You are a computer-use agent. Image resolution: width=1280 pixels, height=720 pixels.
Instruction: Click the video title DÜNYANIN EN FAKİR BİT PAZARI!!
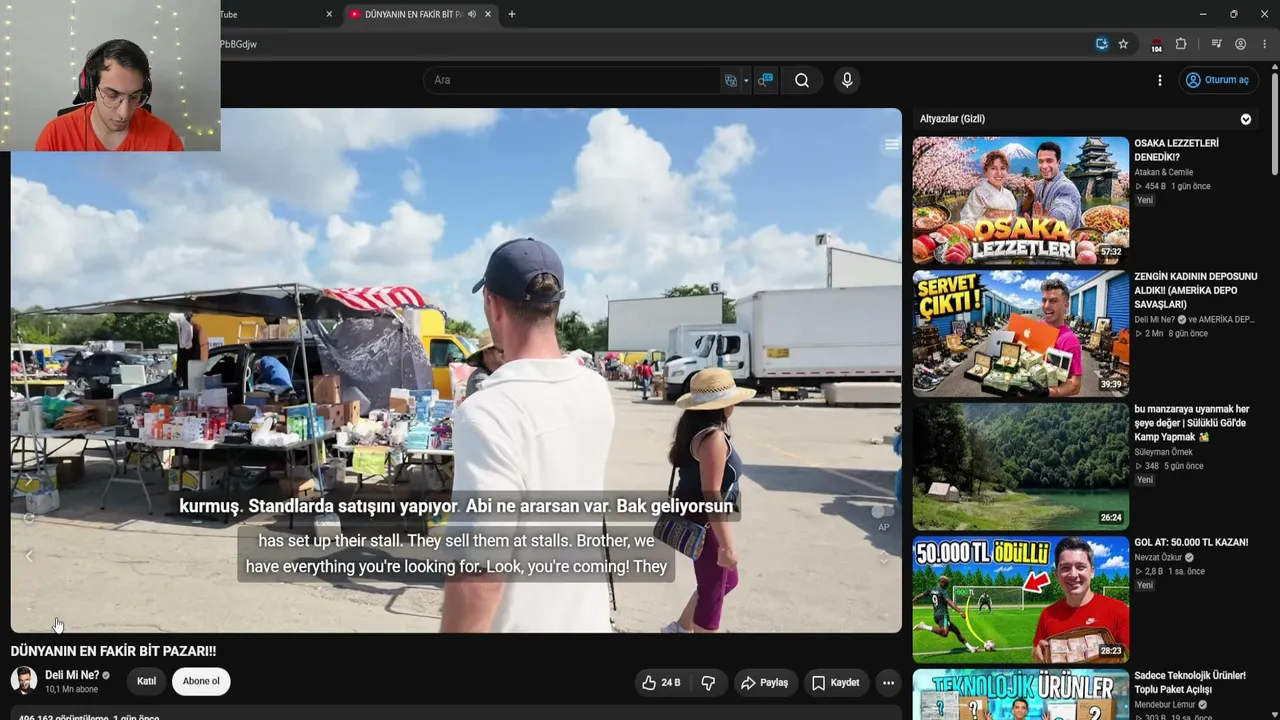(113, 651)
